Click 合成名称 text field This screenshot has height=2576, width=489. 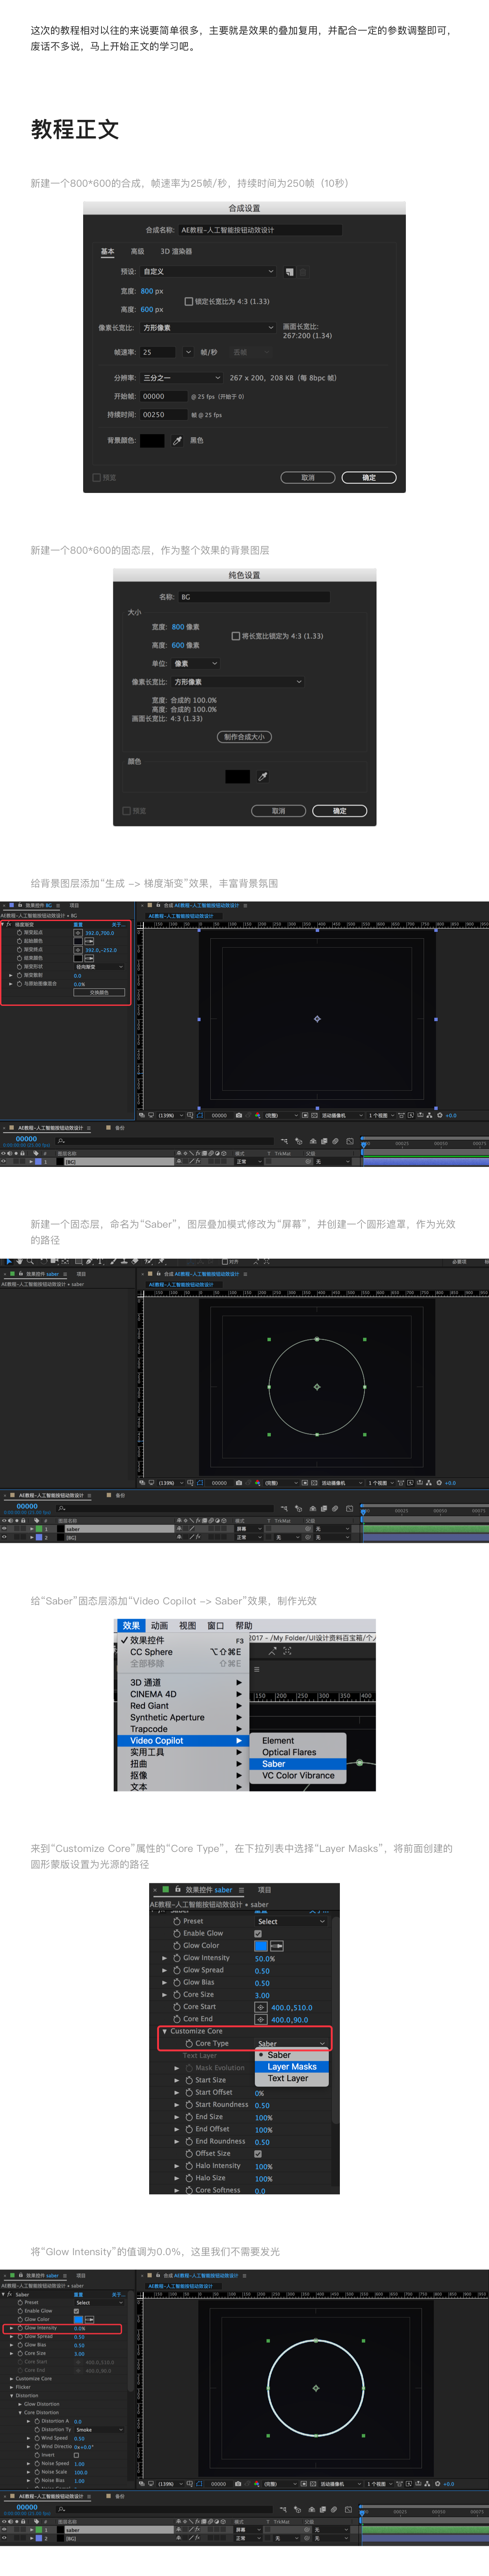(x=260, y=230)
